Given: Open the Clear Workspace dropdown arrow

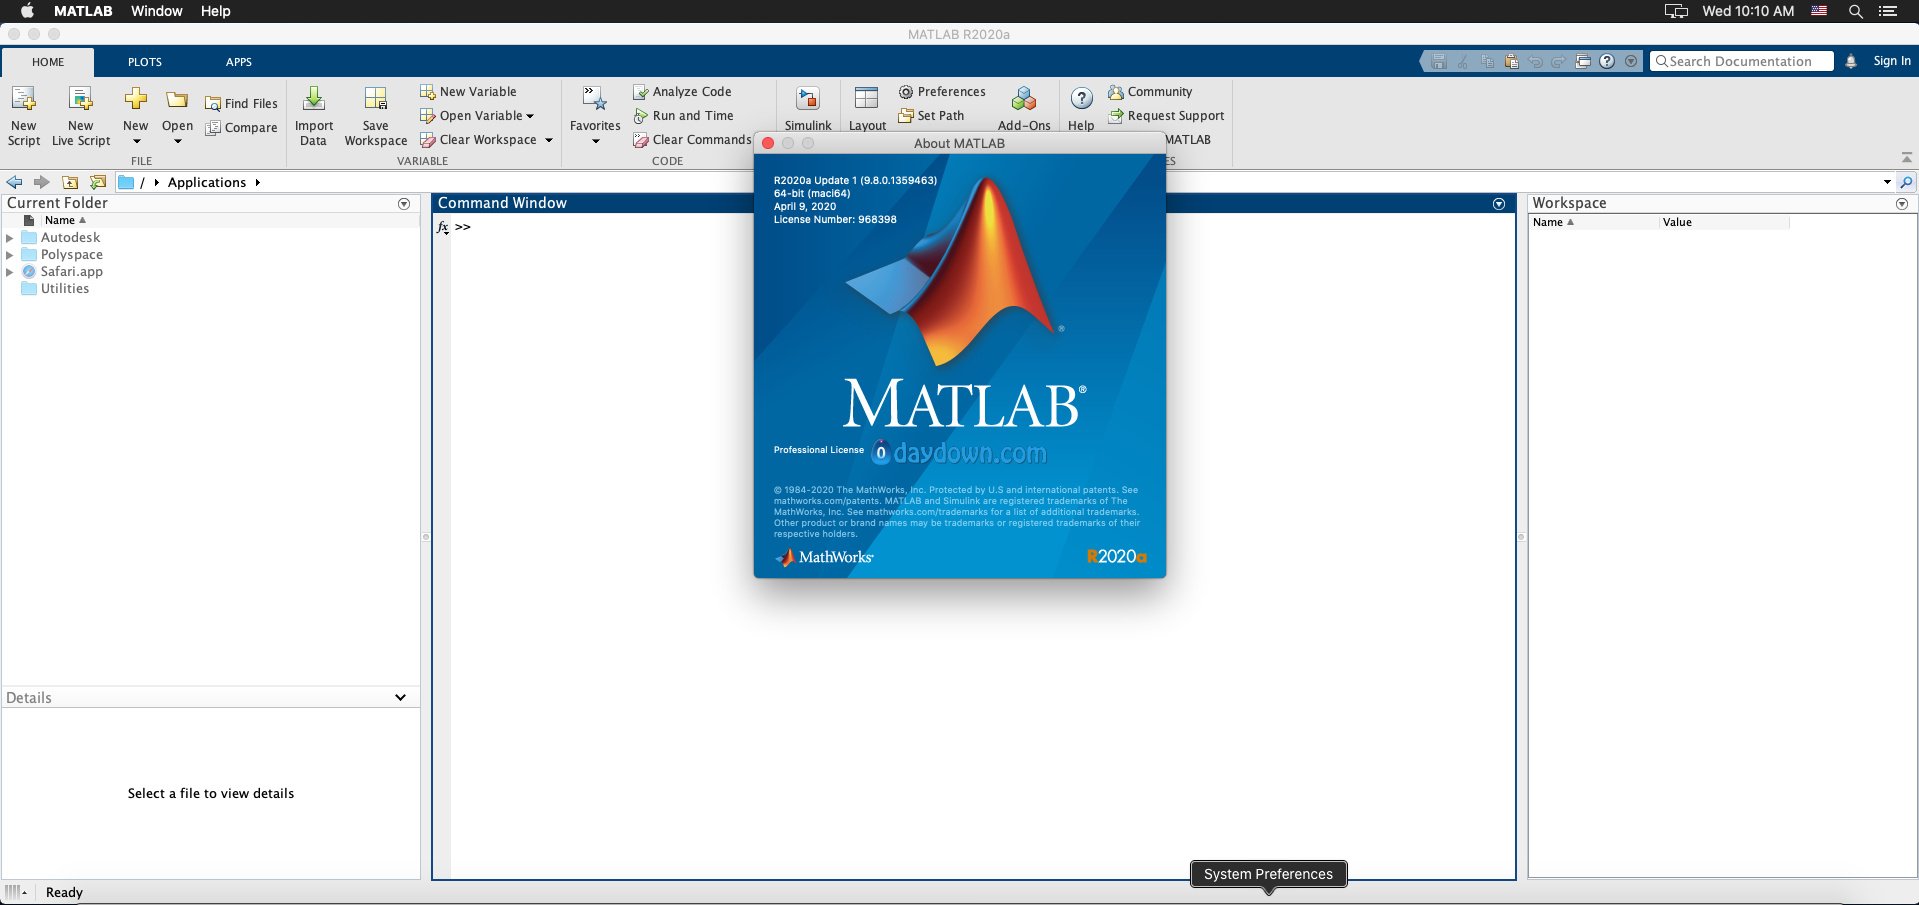Looking at the screenshot, I should tap(549, 140).
